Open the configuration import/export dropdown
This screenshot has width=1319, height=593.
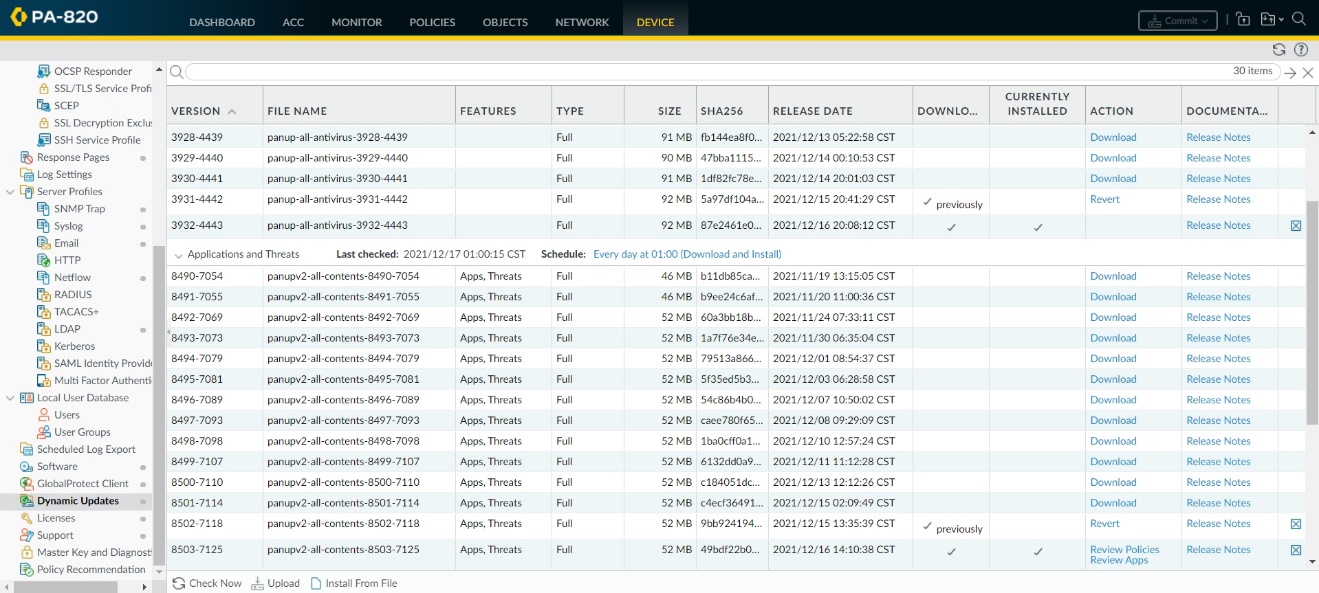click(1272, 19)
